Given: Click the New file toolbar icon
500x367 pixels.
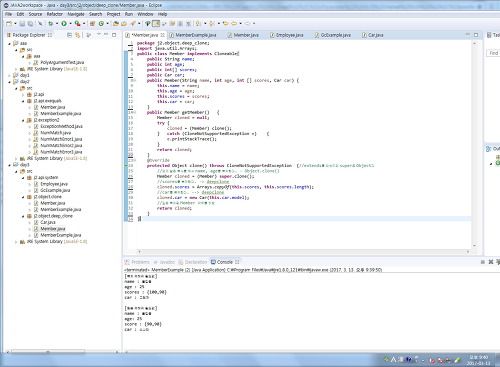Looking at the screenshot, I should 9,24.
